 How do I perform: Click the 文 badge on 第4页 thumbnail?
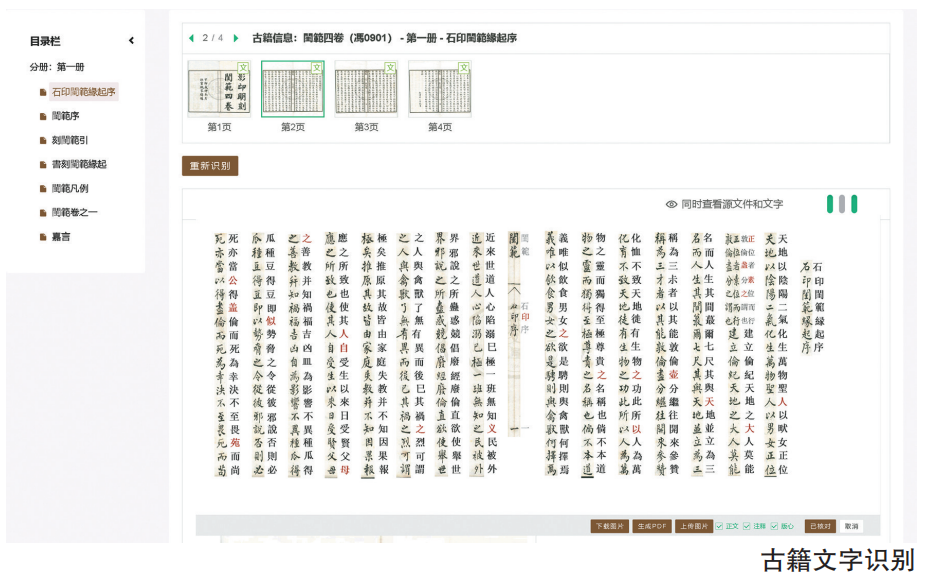click(x=464, y=67)
